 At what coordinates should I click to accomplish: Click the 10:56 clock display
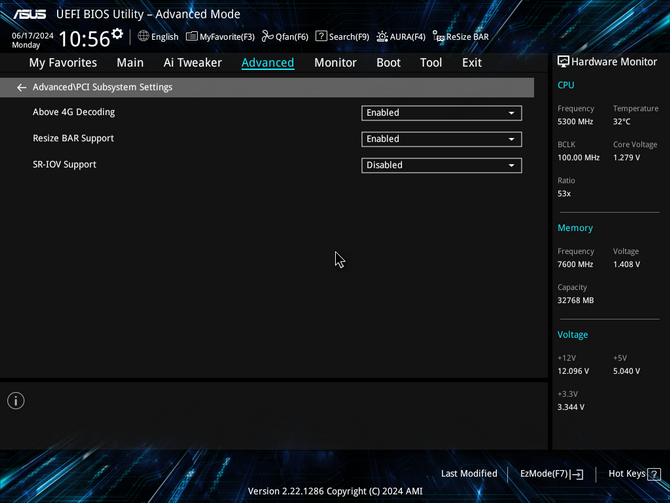(x=84, y=39)
